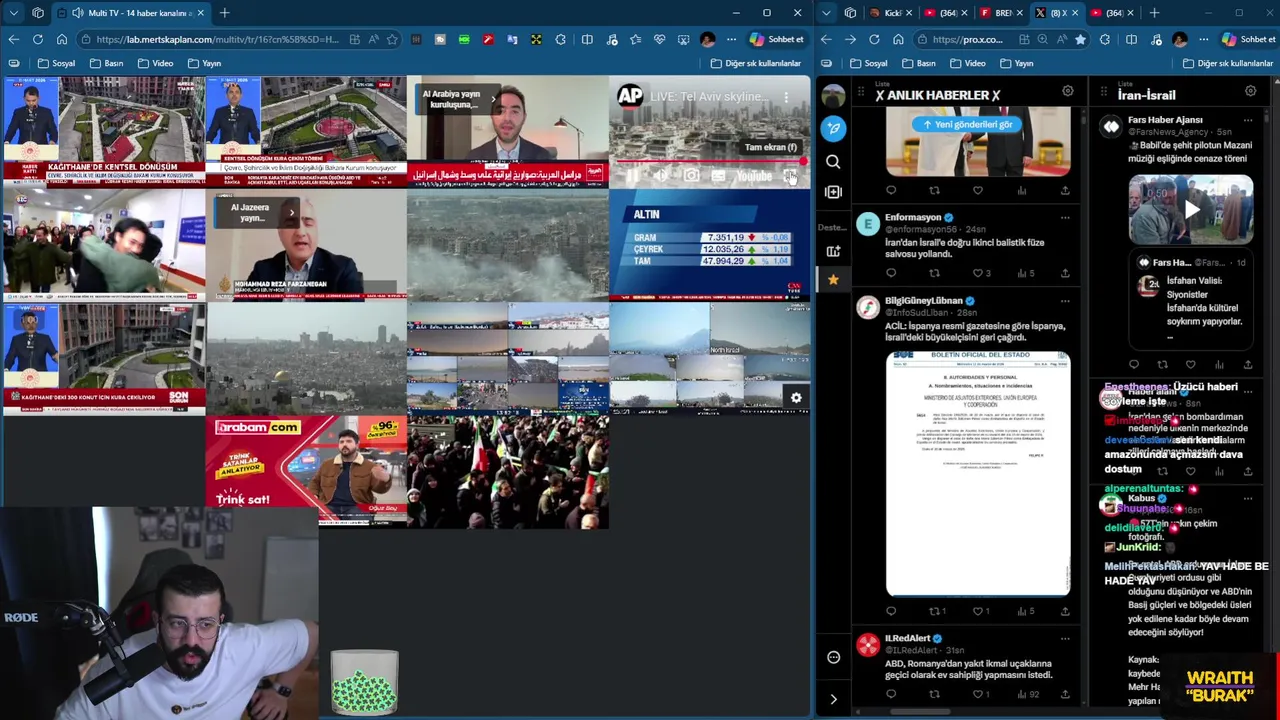1280x720 pixels.
Task: Like the Enformasyon post
Action: click(978, 272)
